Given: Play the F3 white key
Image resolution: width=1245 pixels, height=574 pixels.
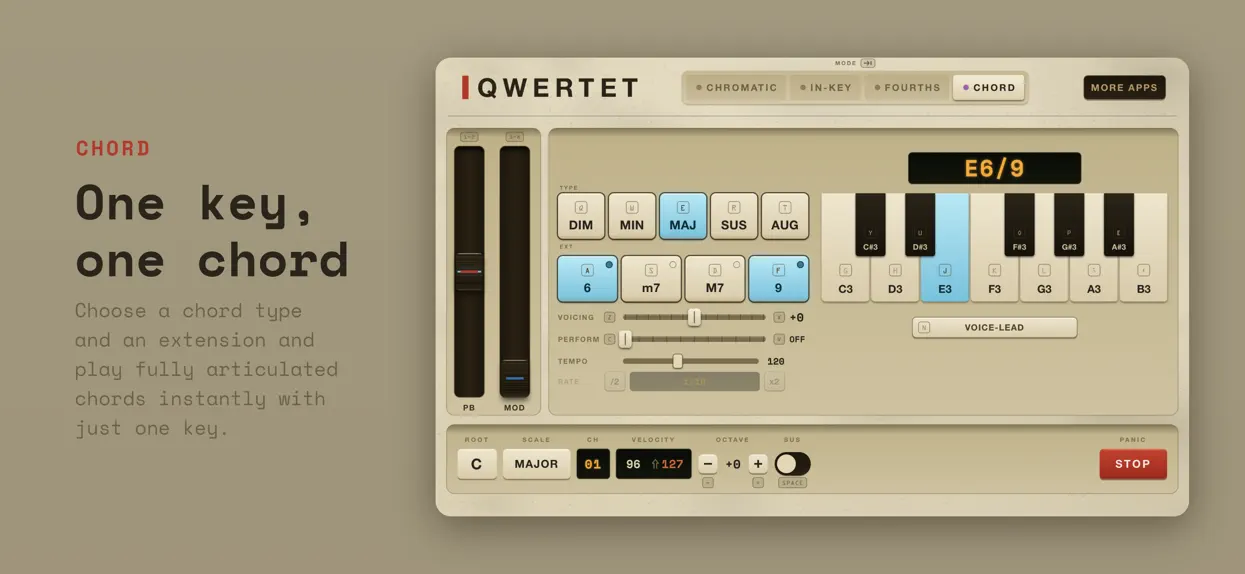Looking at the screenshot, I should point(994,281).
